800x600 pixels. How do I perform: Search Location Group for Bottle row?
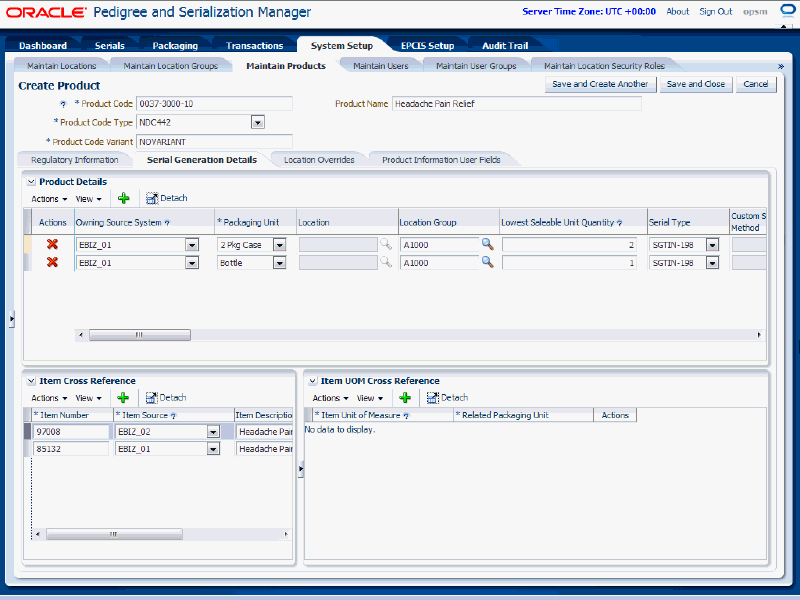coord(488,262)
